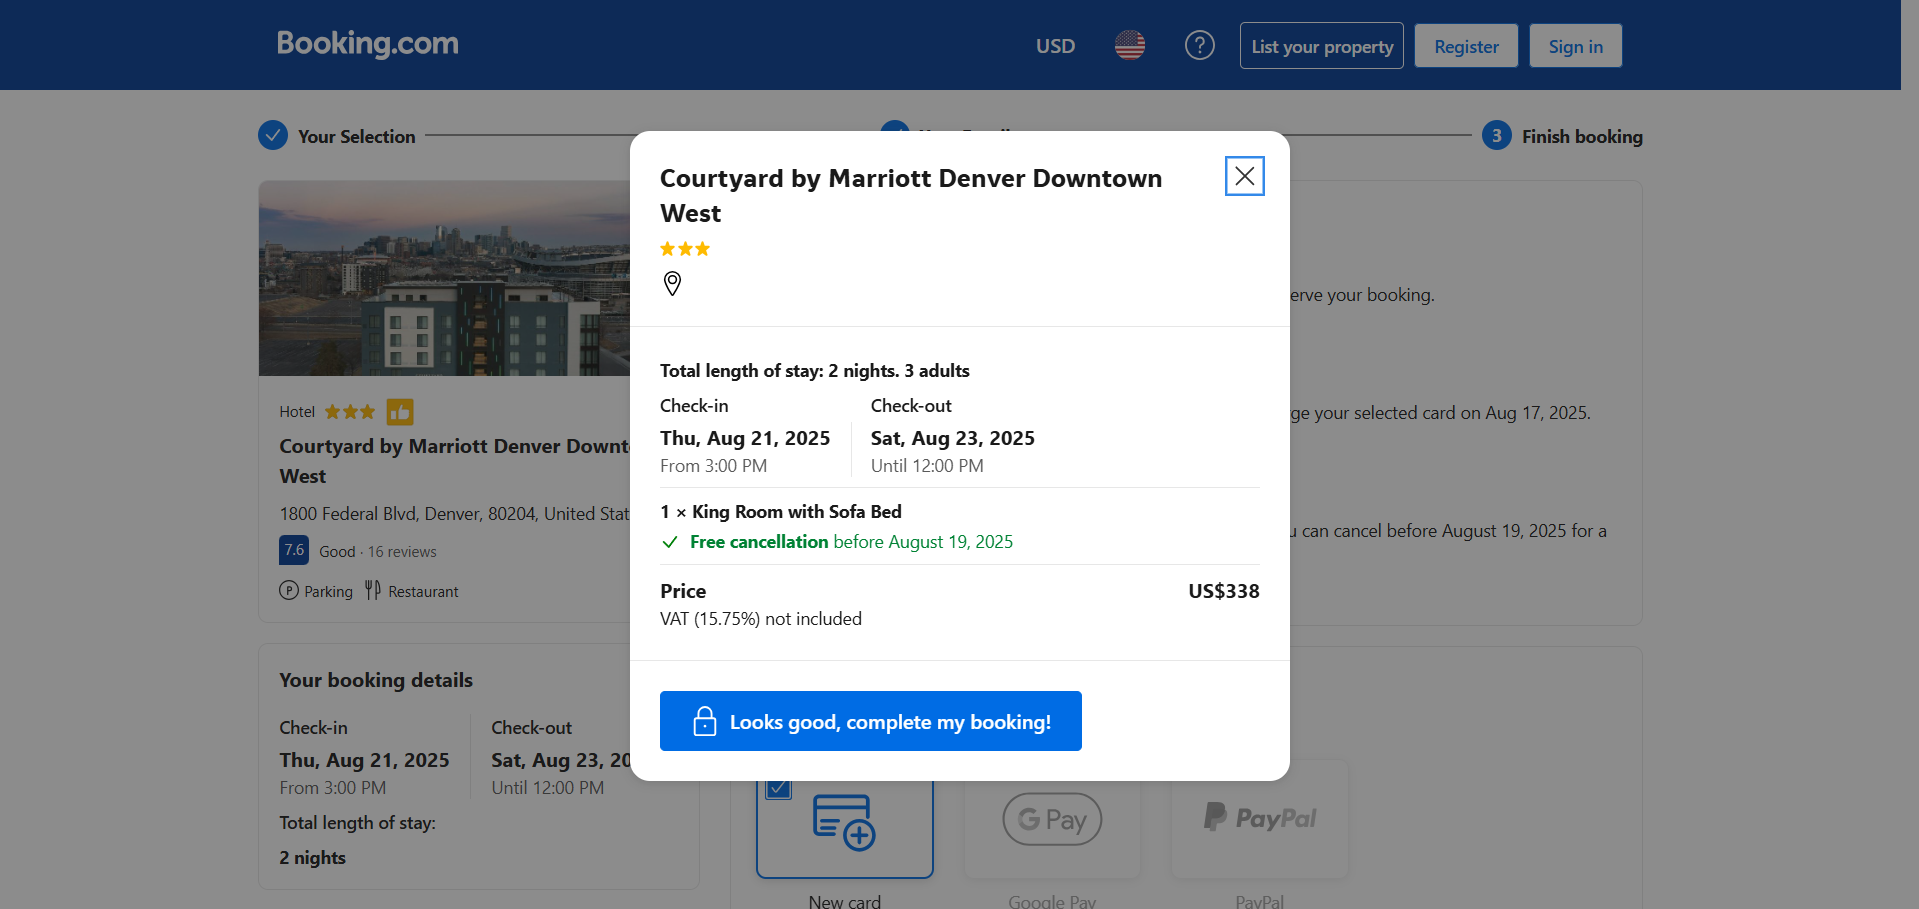Click Your Selection step checkmark icon
The height and width of the screenshot is (909, 1919).
[x=273, y=135]
